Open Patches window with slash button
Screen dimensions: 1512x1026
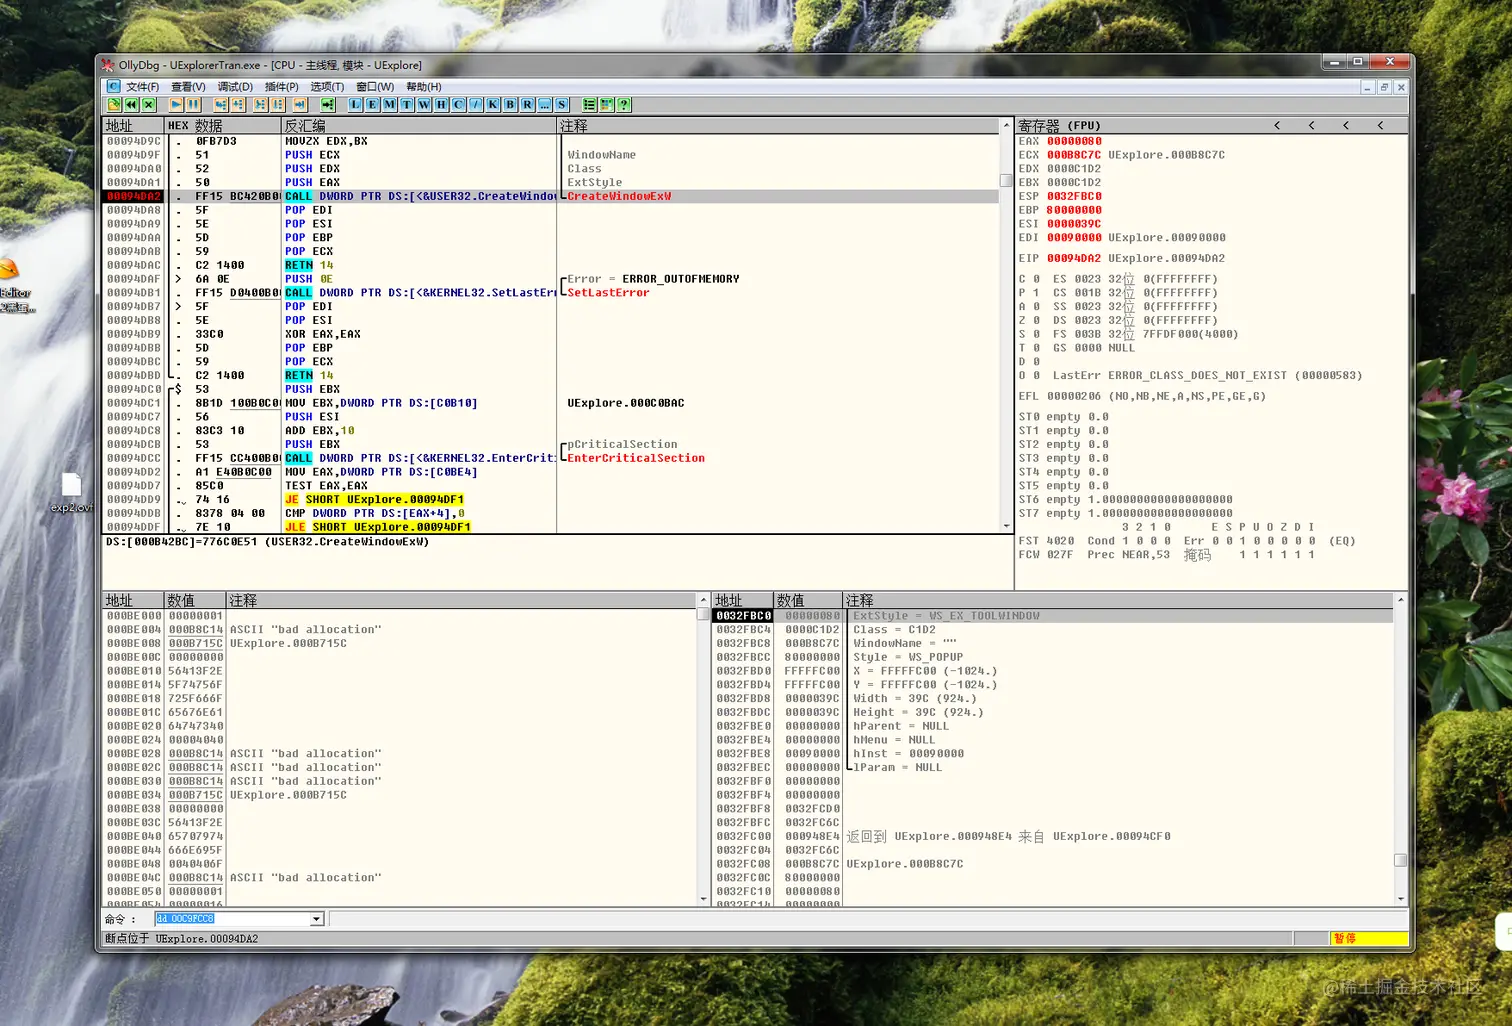tap(476, 104)
